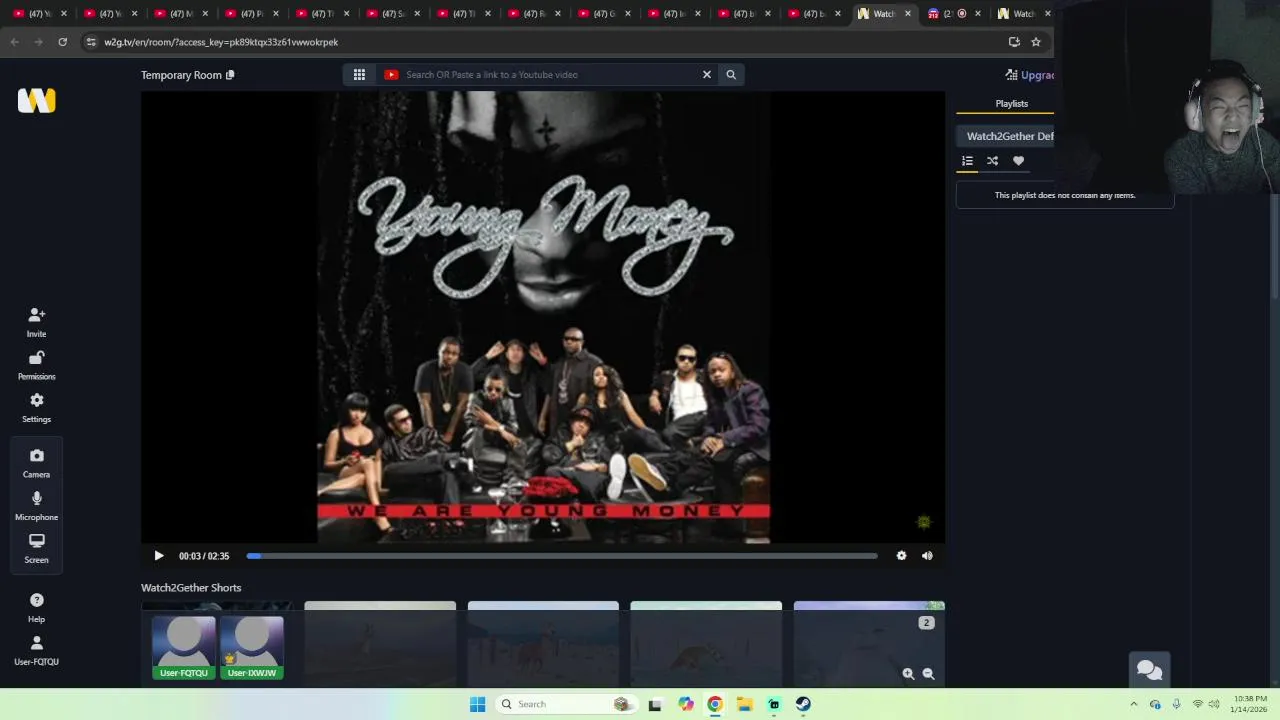Image resolution: width=1280 pixels, height=720 pixels.
Task: Switch to the last Watch2Gether browser tab
Action: pos(1024,14)
